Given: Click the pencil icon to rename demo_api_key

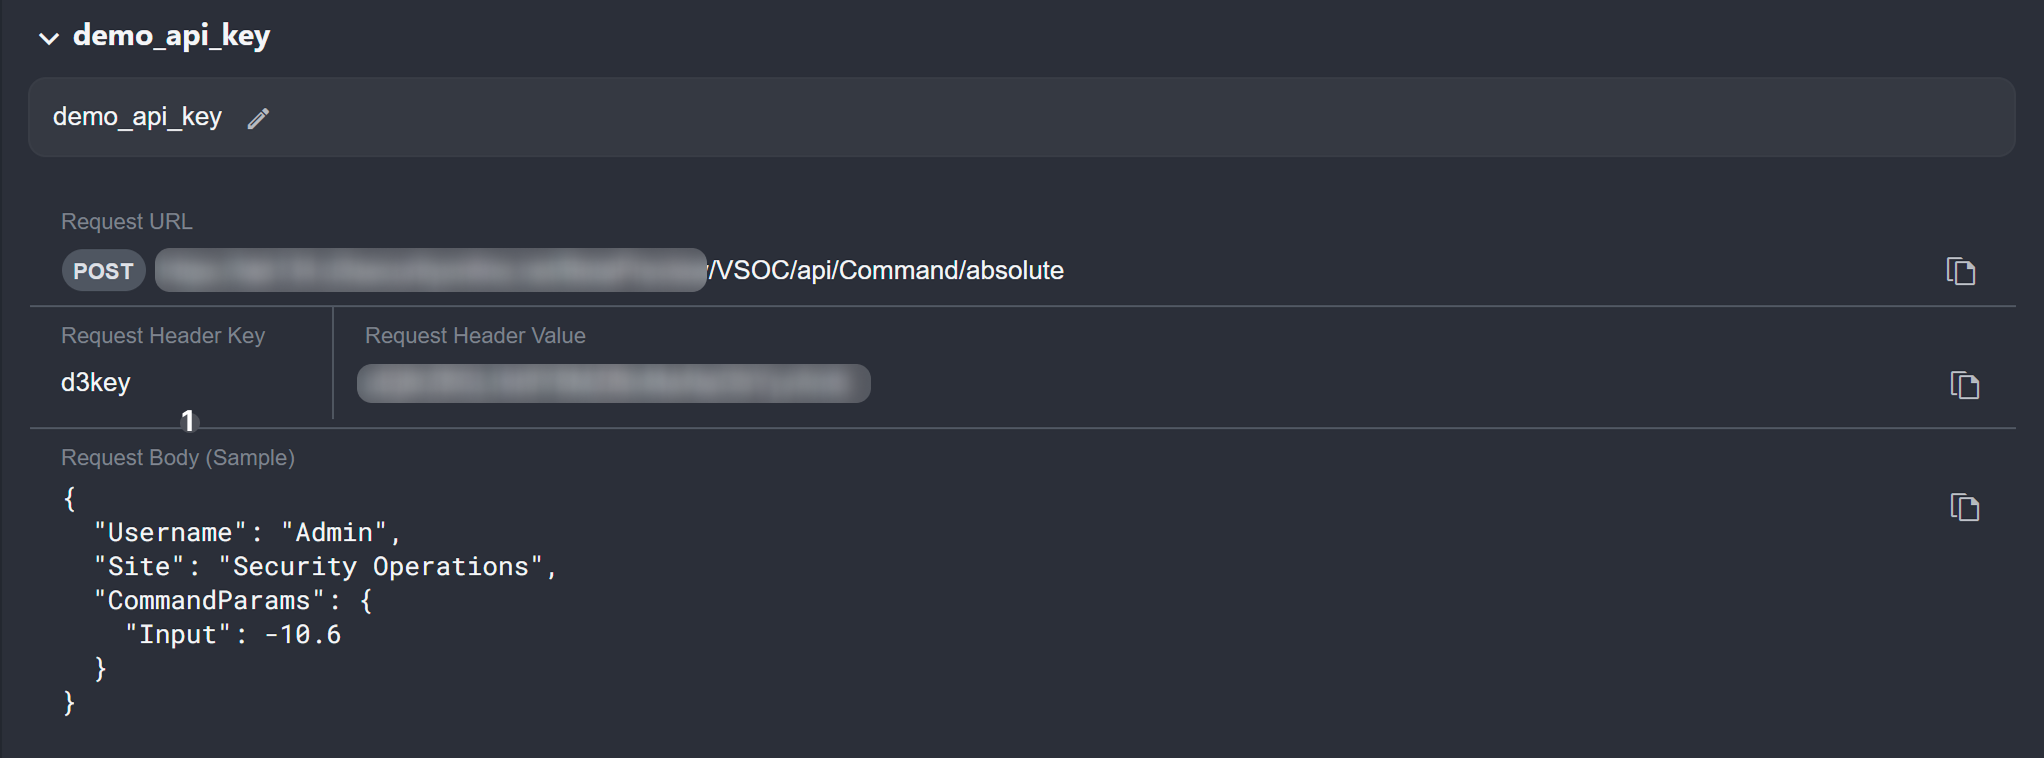Looking at the screenshot, I should (x=258, y=119).
